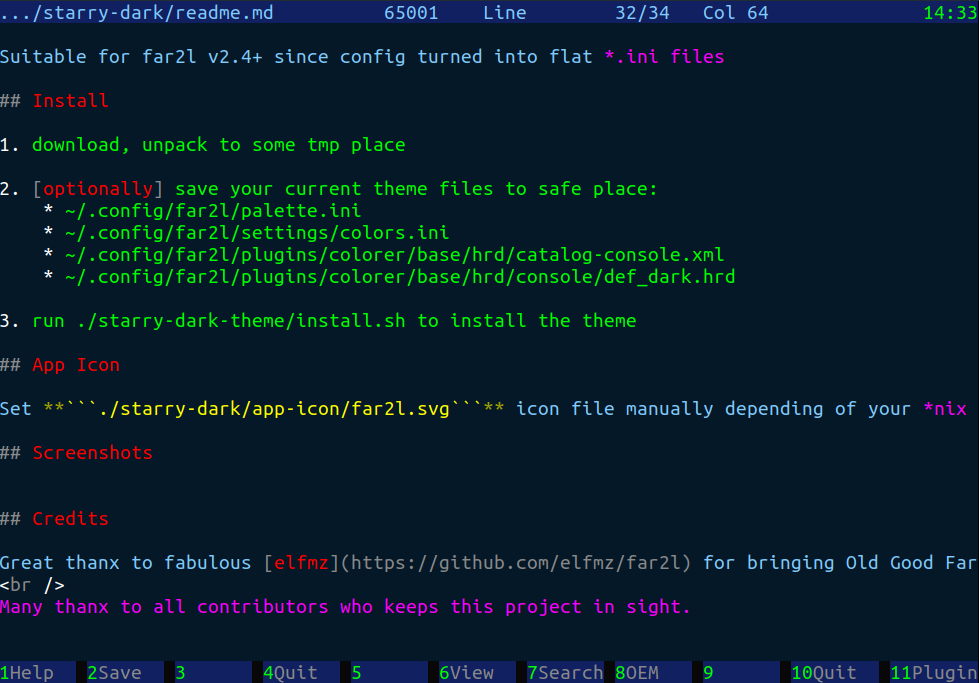The height and width of the screenshot is (683, 979).
Task: Click the Col 64 column indicator
Action: click(735, 12)
